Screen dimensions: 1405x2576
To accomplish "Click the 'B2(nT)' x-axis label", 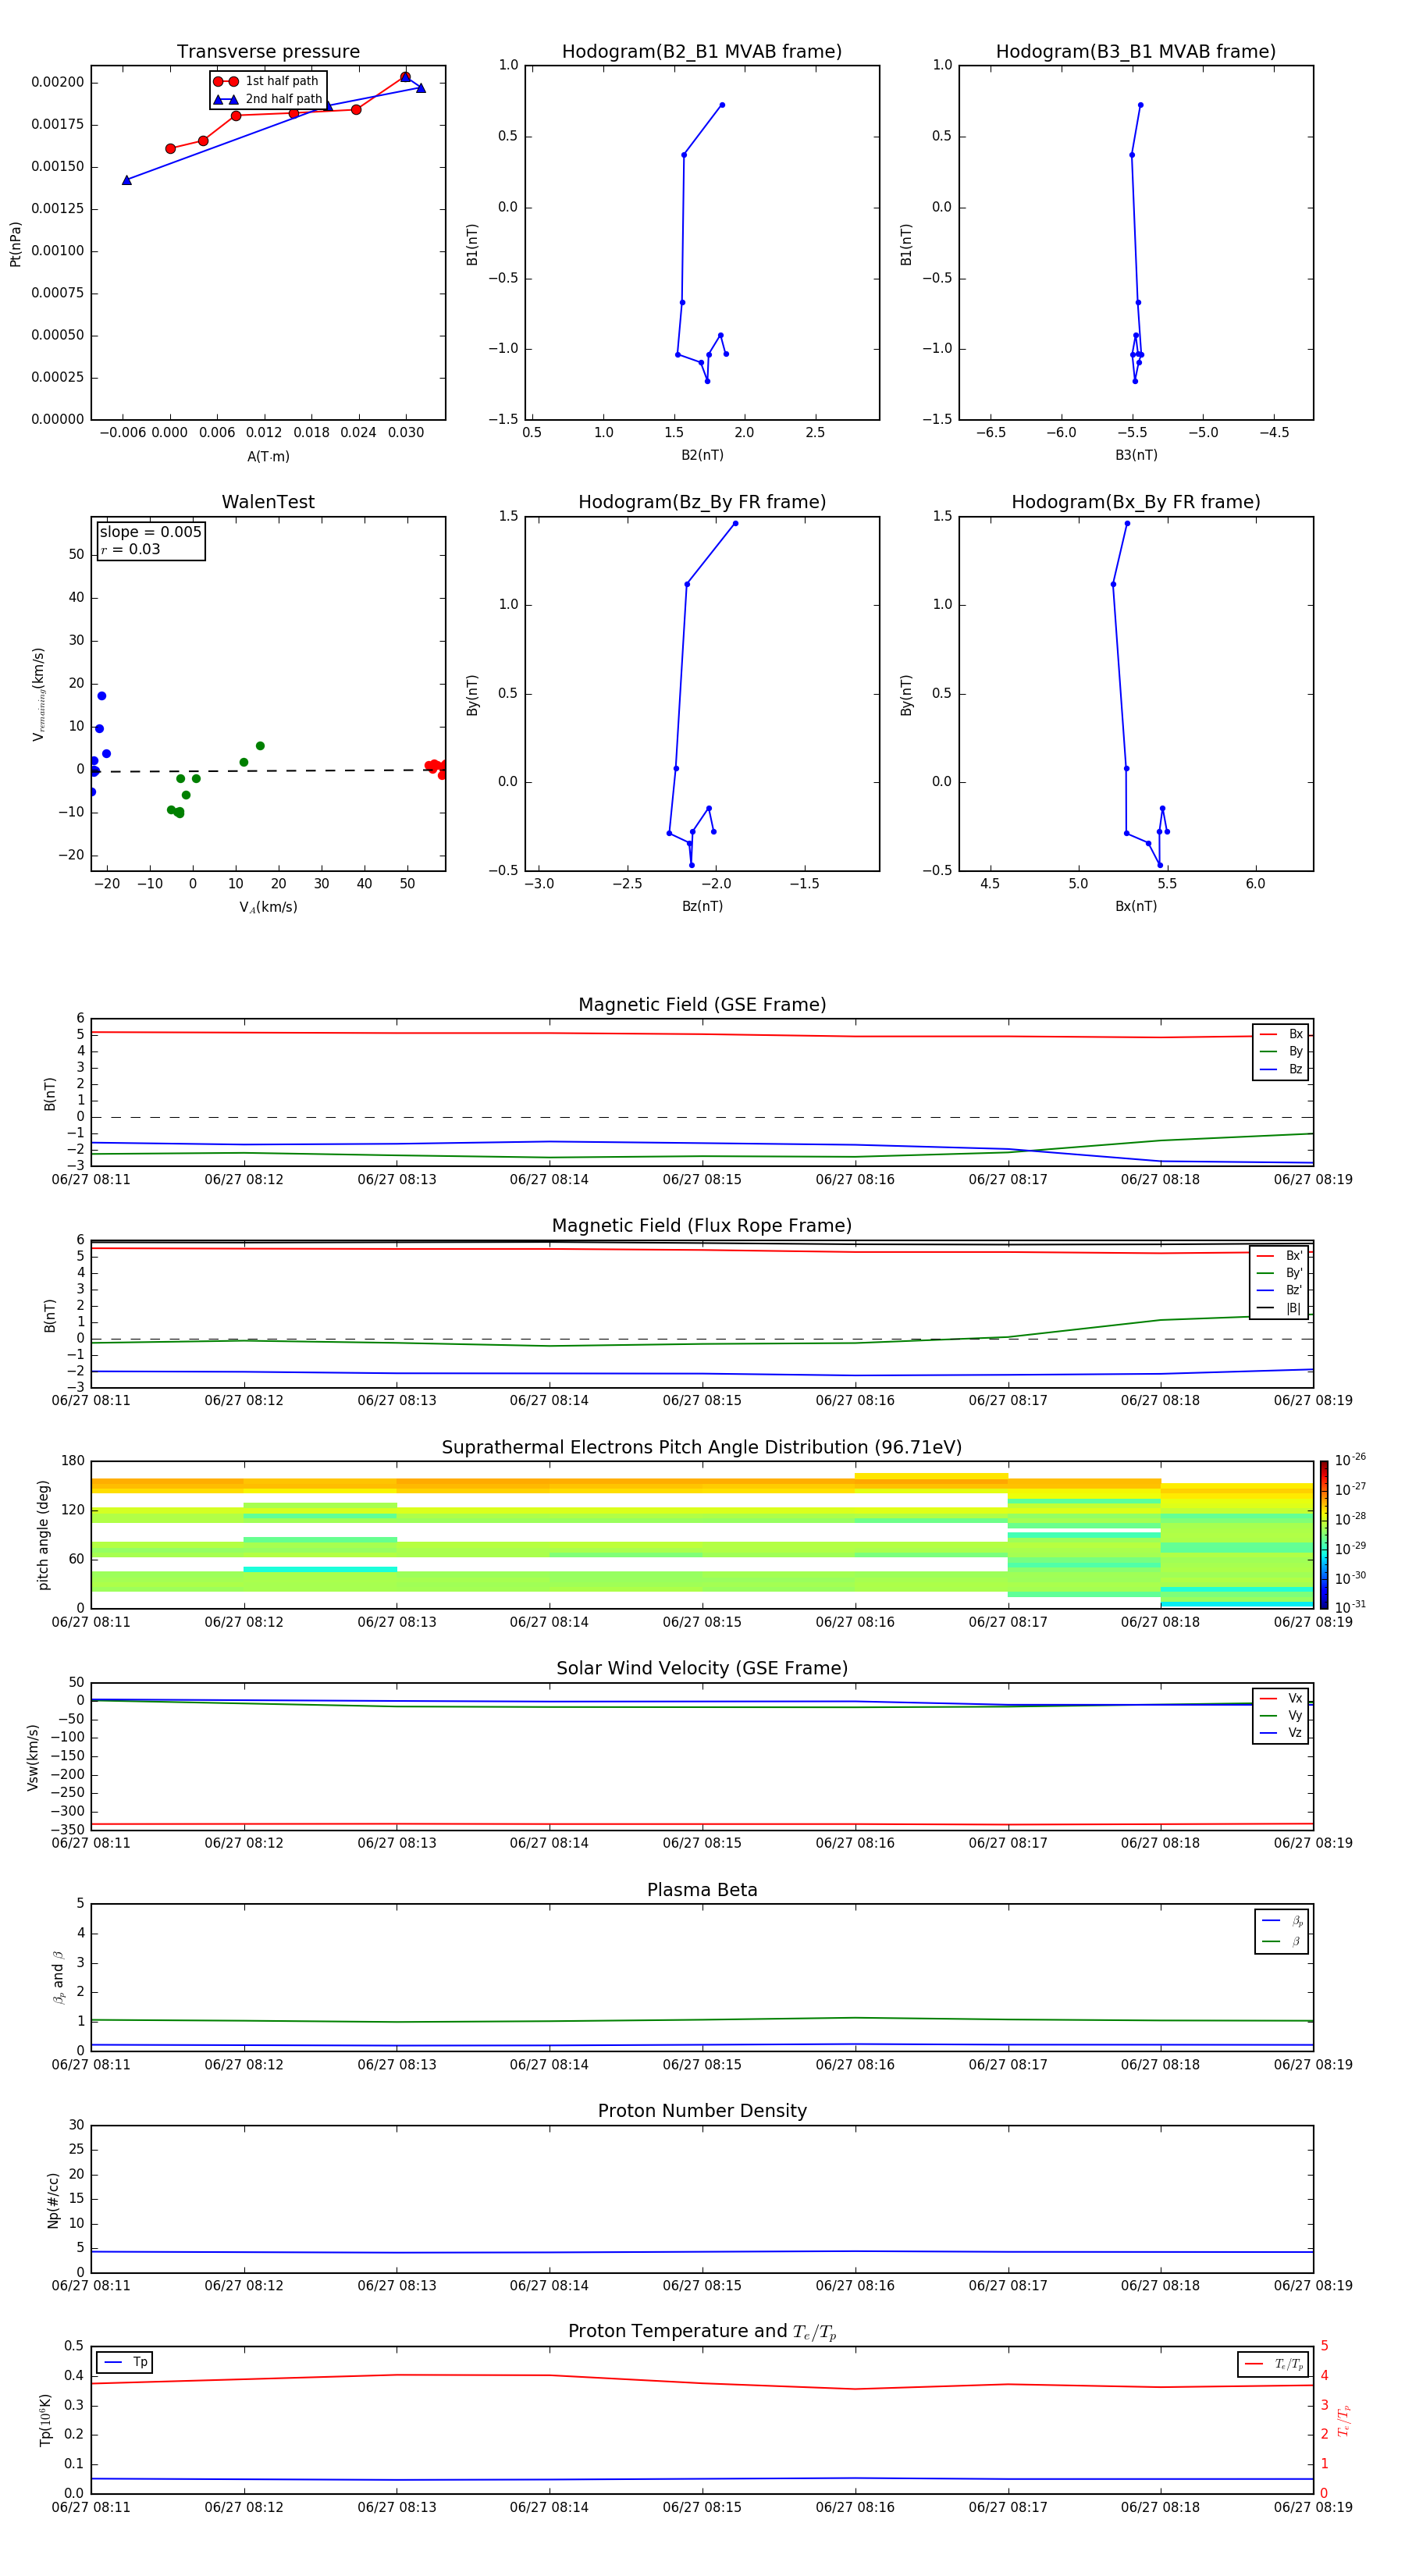I will click(702, 455).
